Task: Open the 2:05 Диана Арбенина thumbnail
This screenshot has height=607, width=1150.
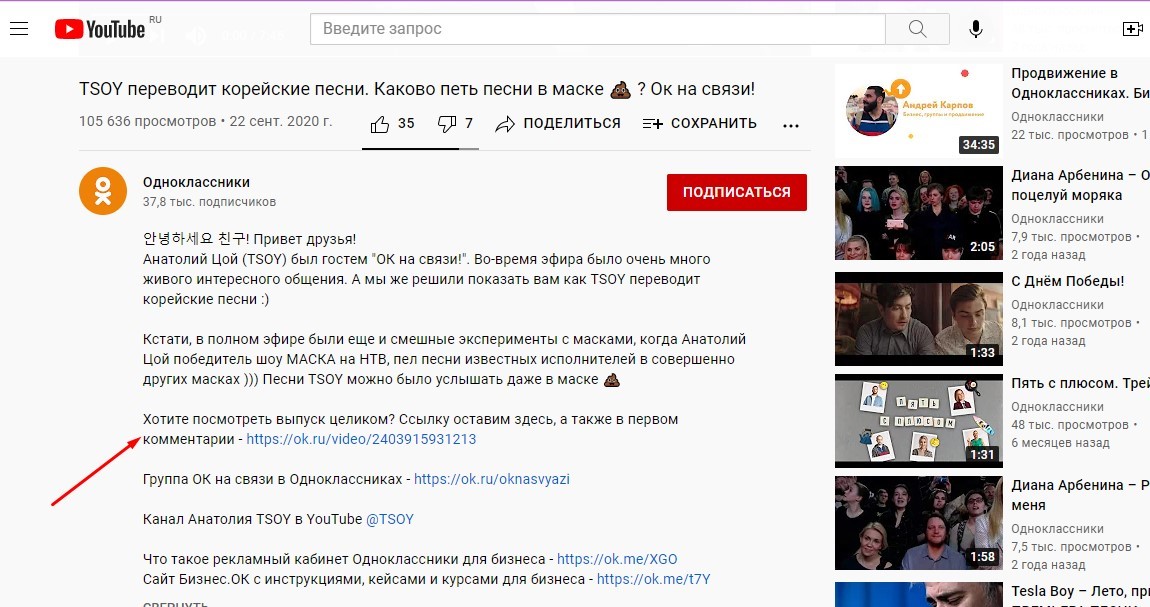Action: [918, 213]
